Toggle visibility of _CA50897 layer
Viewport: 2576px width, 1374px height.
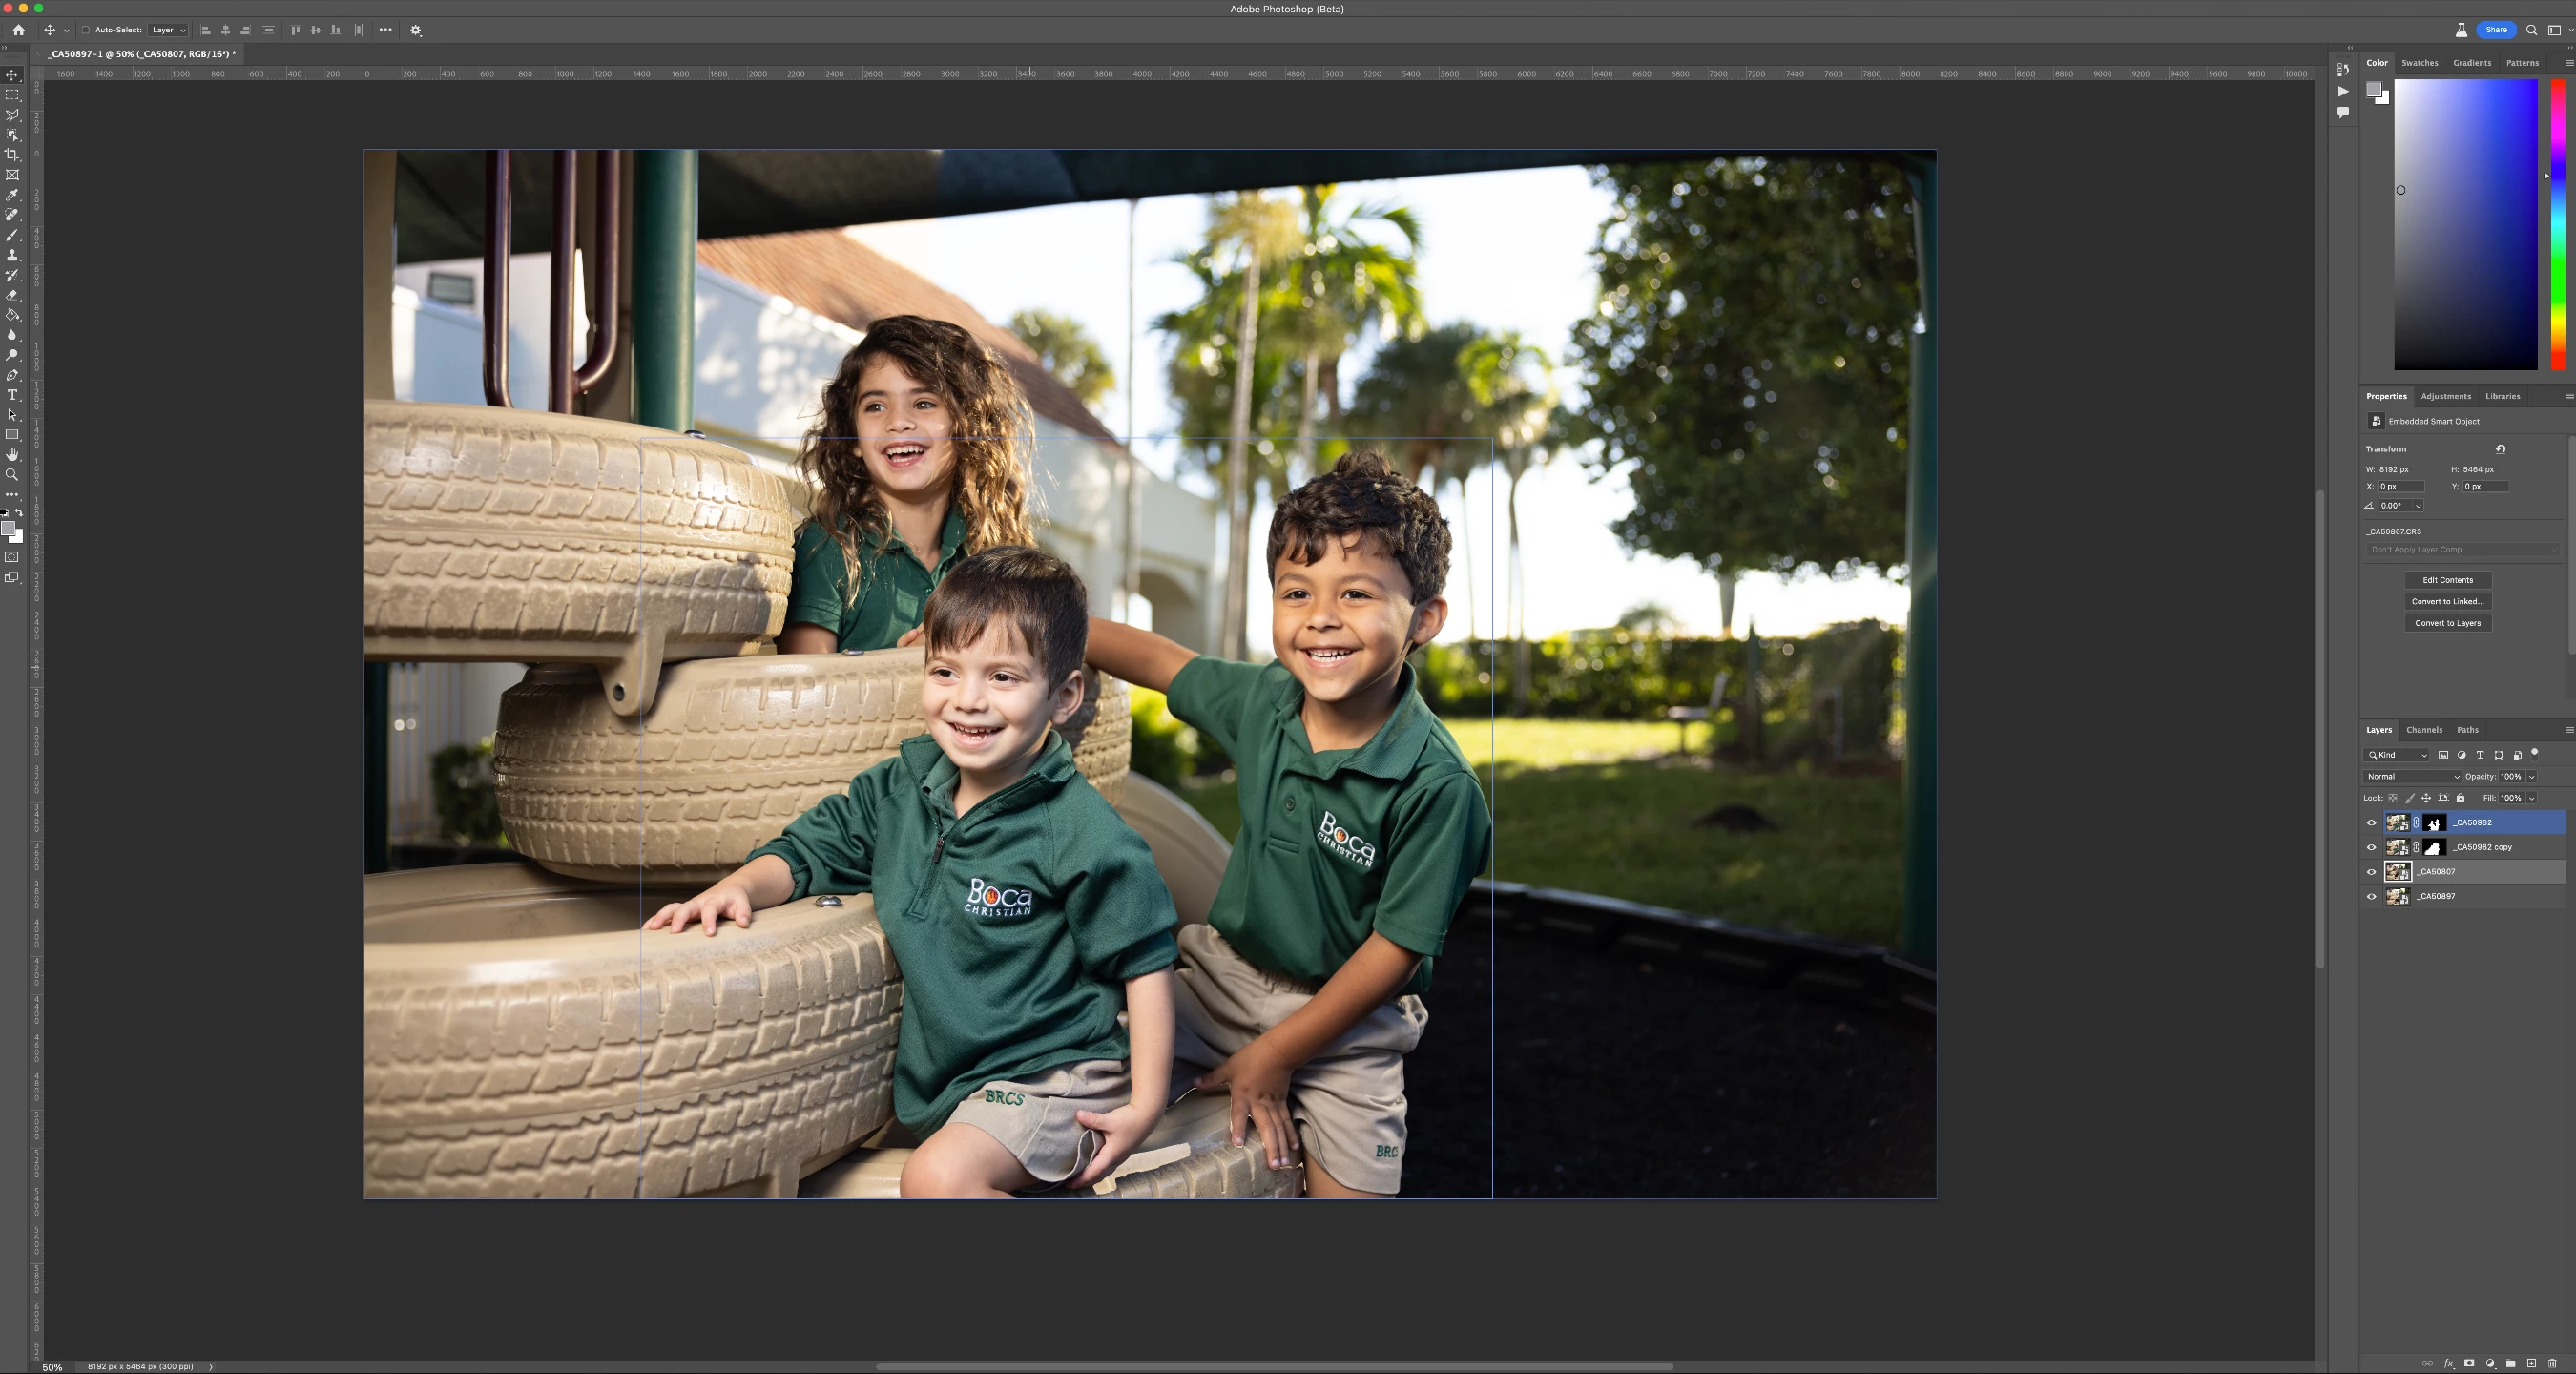coord(2371,896)
